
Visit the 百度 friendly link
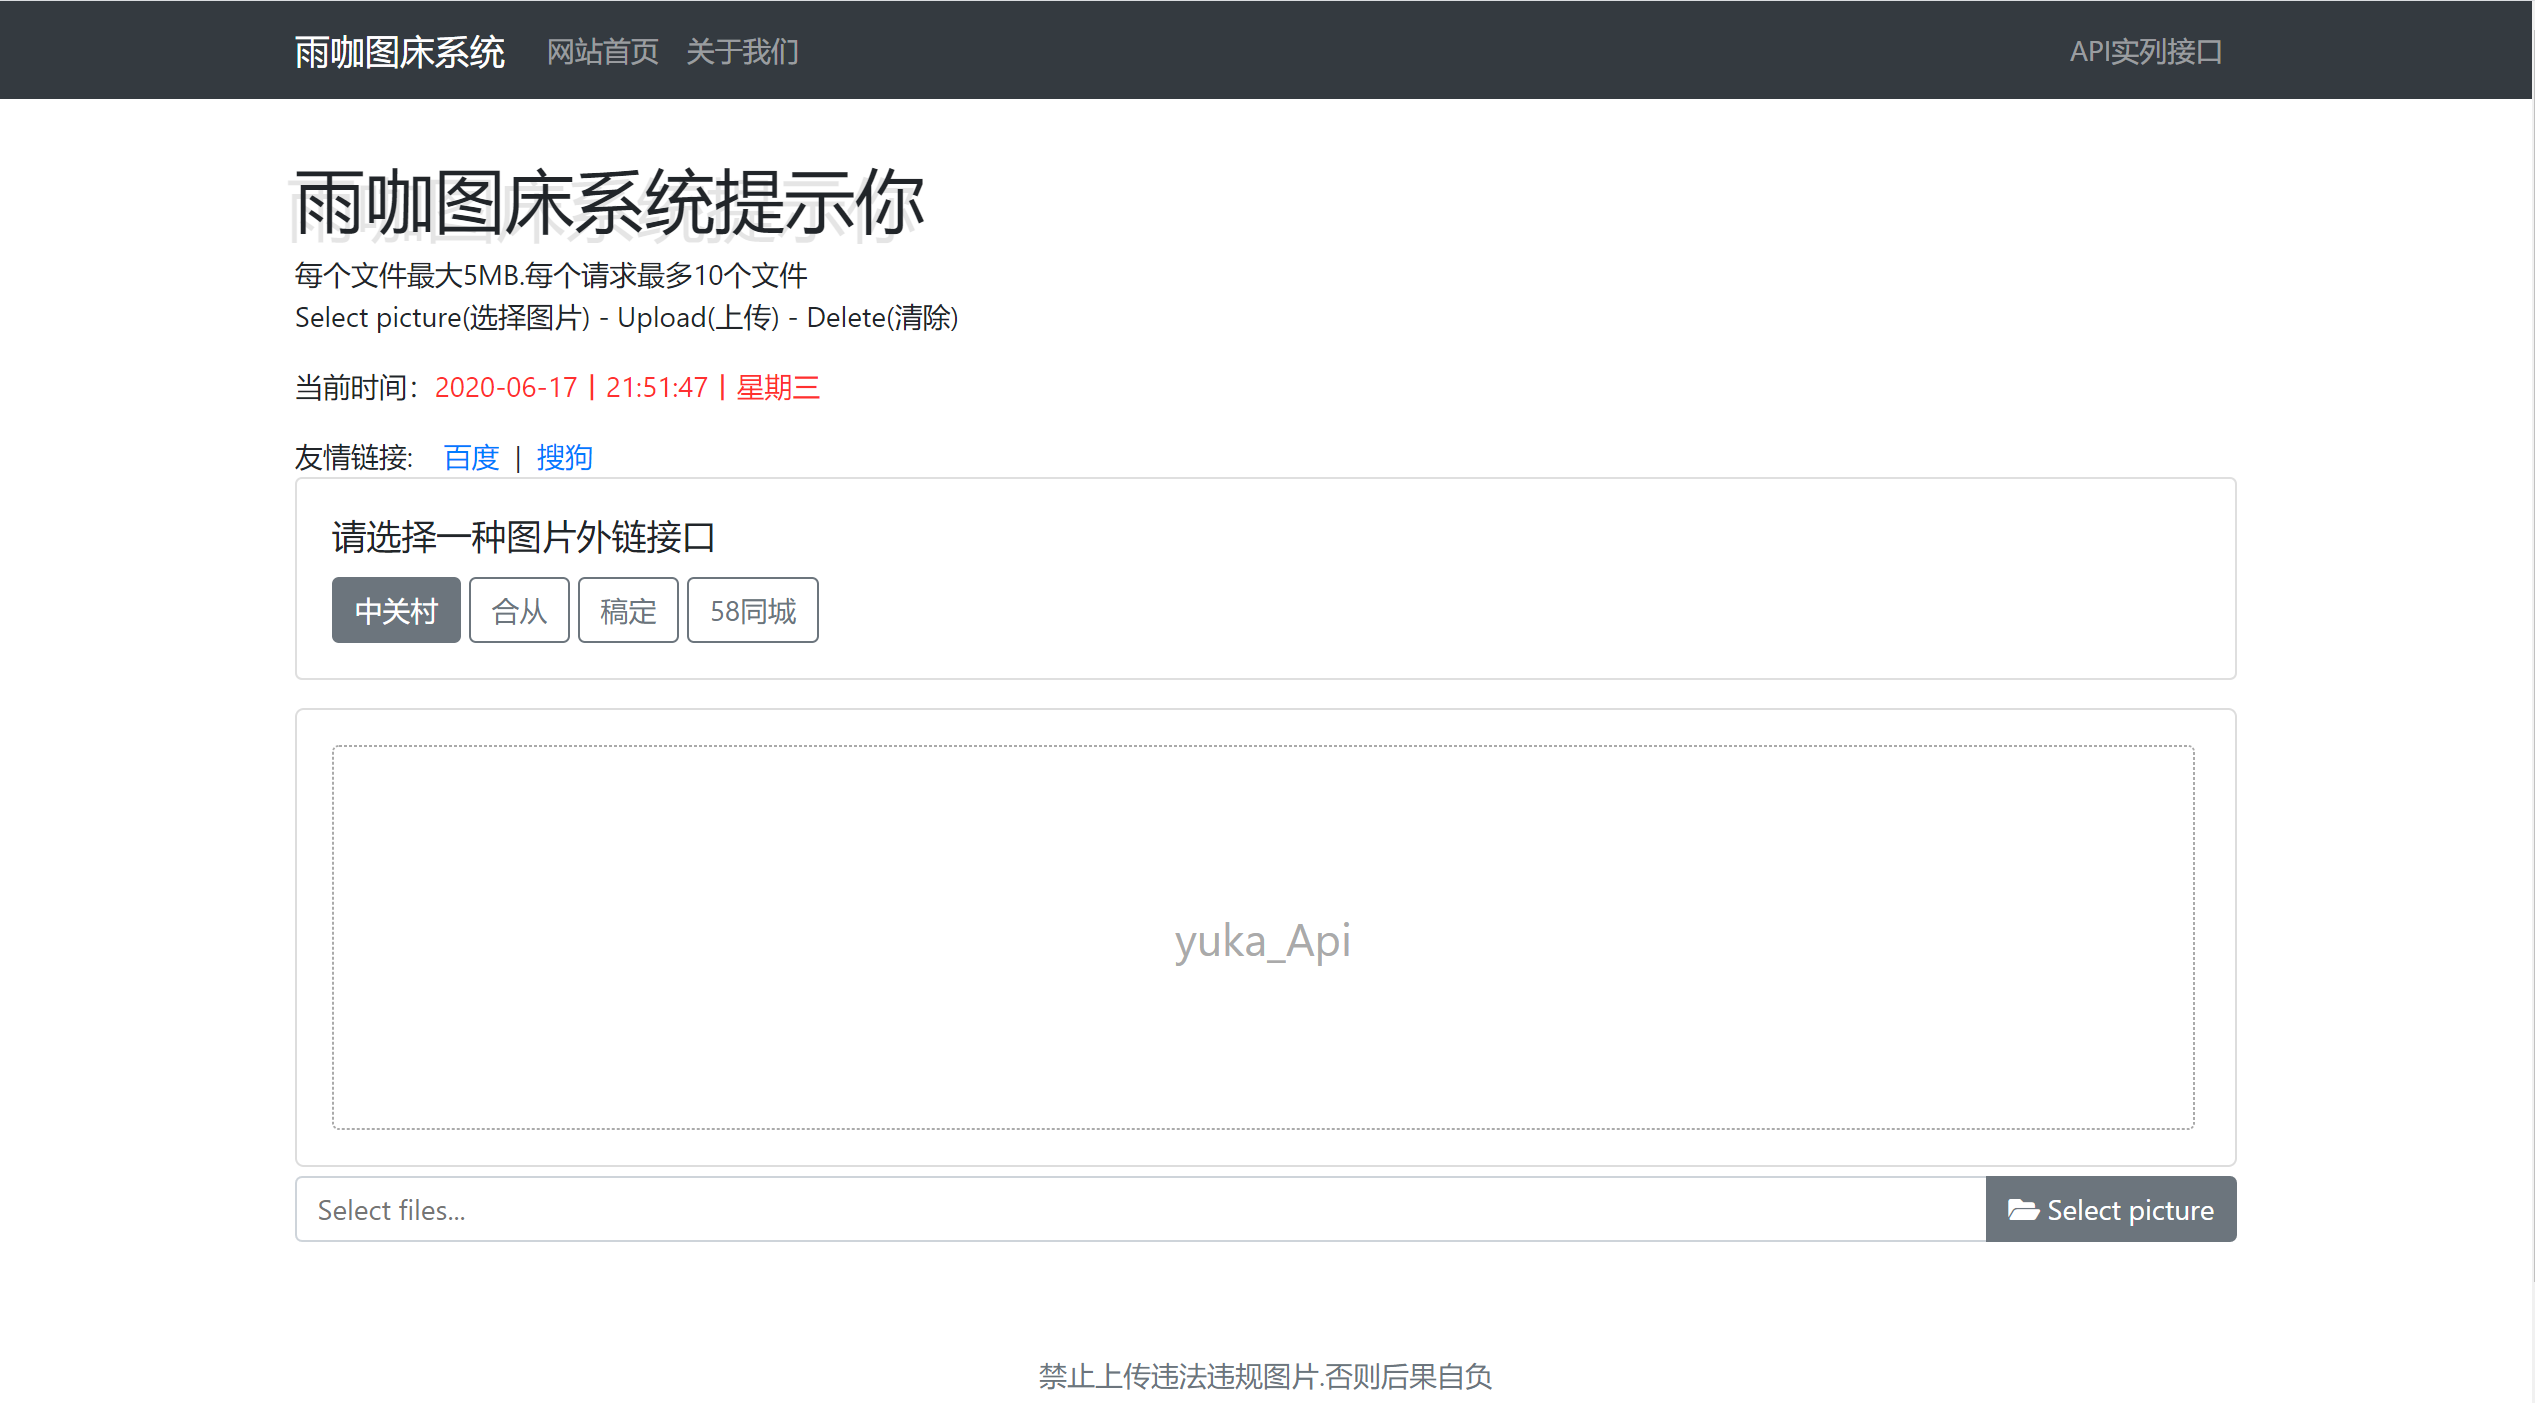(x=471, y=458)
